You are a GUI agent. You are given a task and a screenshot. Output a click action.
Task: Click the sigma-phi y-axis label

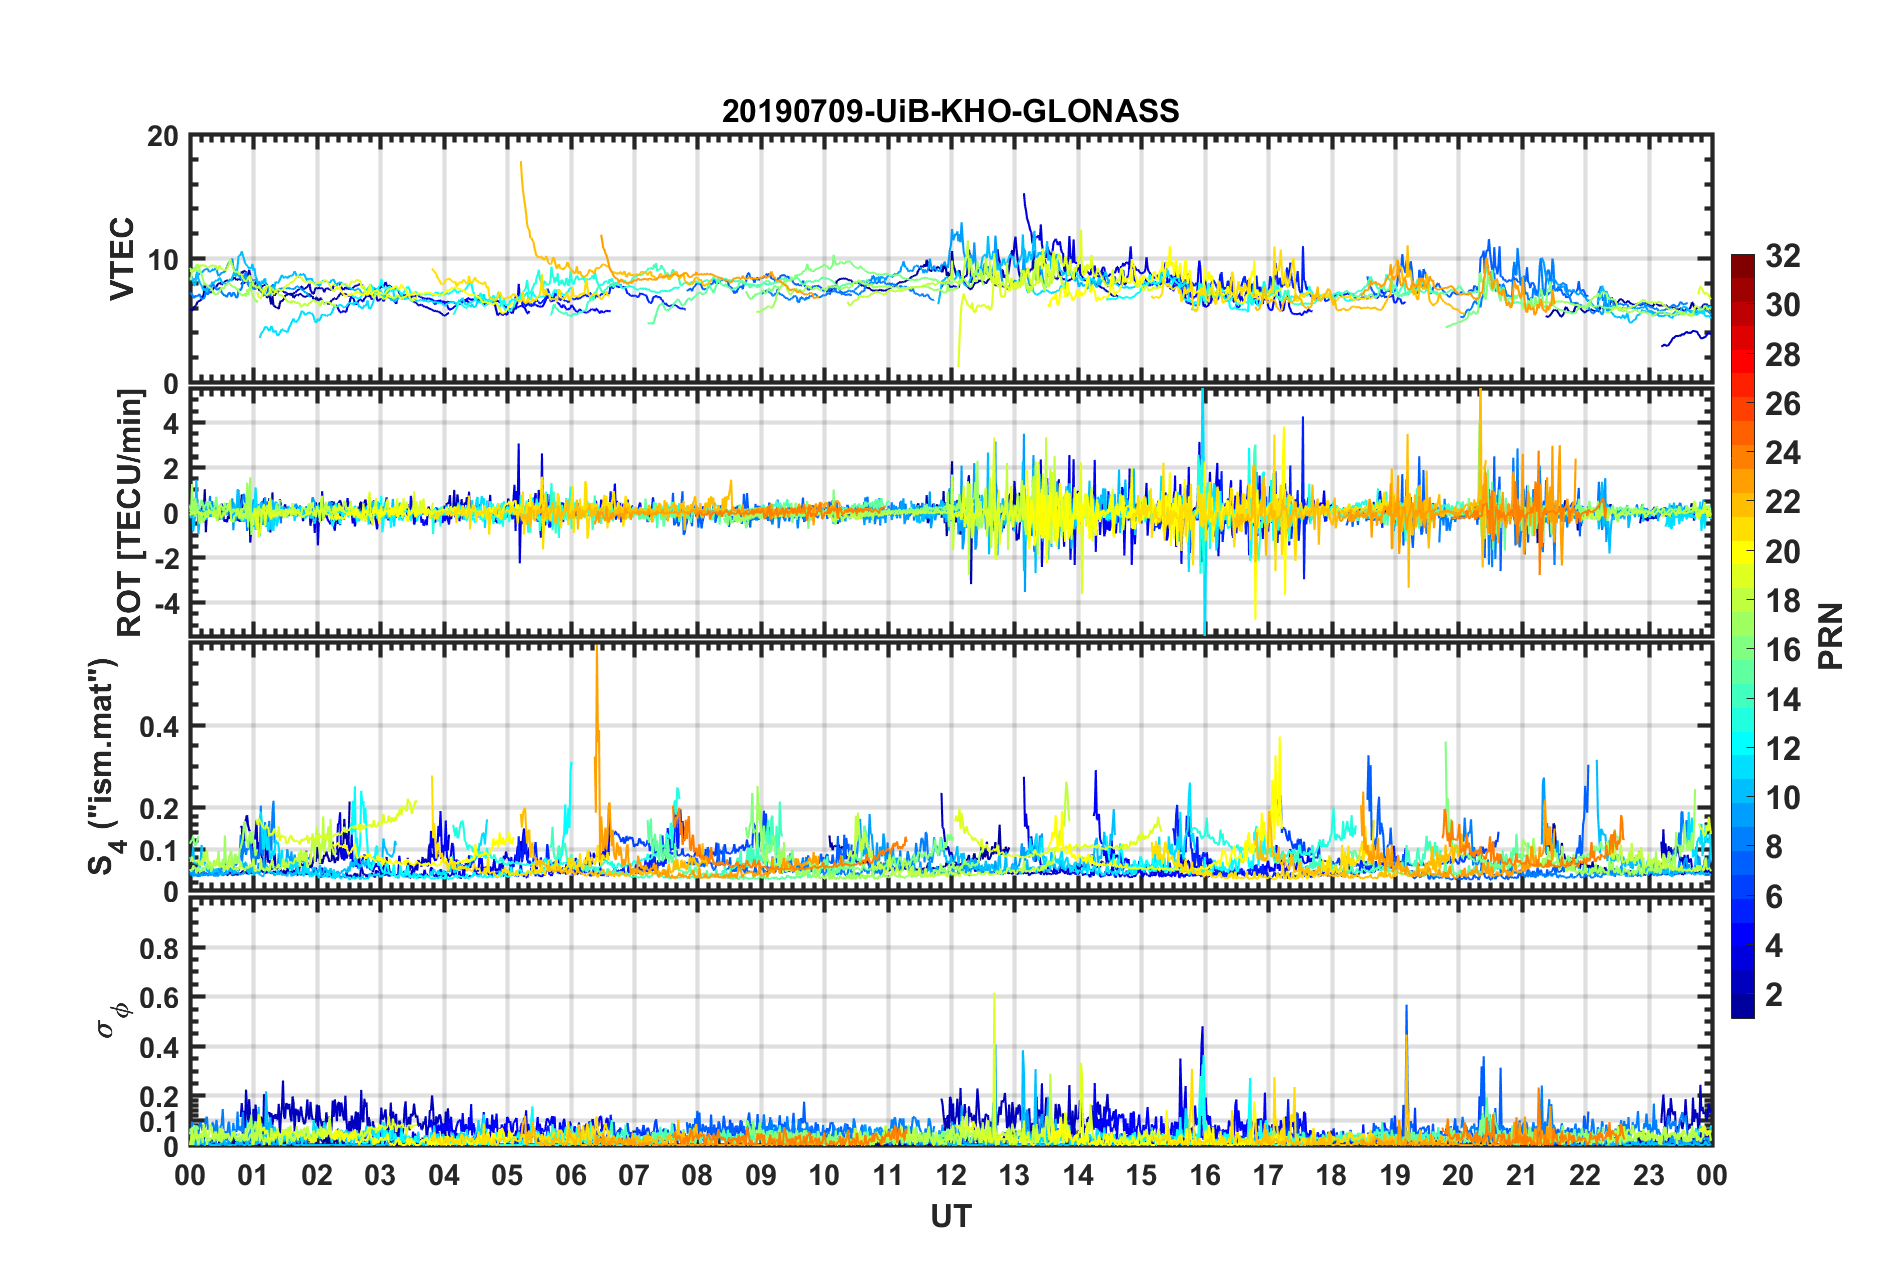(x=114, y=1021)
